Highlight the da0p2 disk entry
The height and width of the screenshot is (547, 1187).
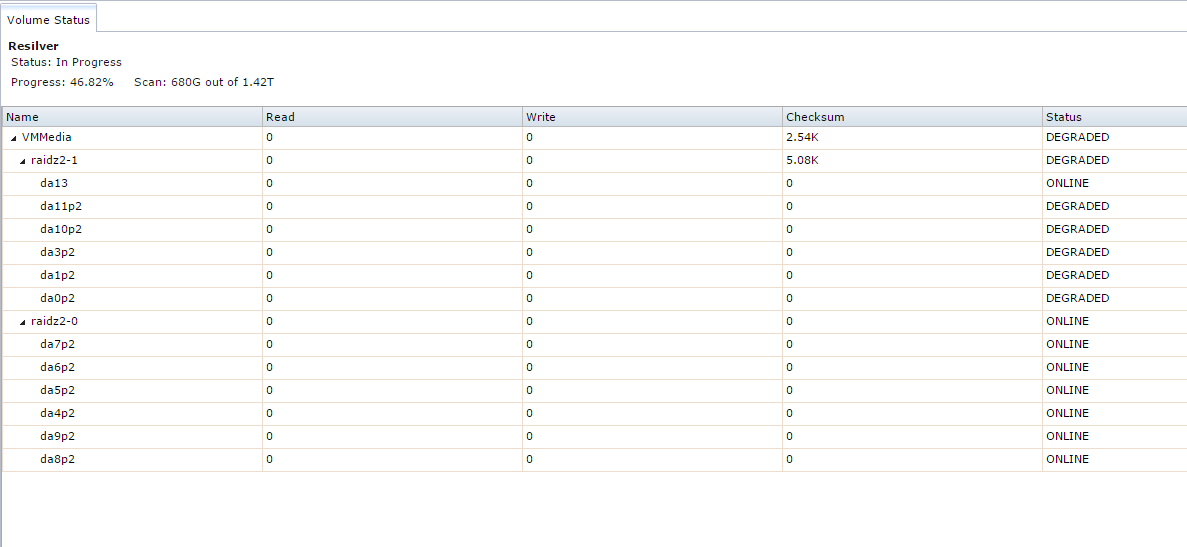[594, 298]
